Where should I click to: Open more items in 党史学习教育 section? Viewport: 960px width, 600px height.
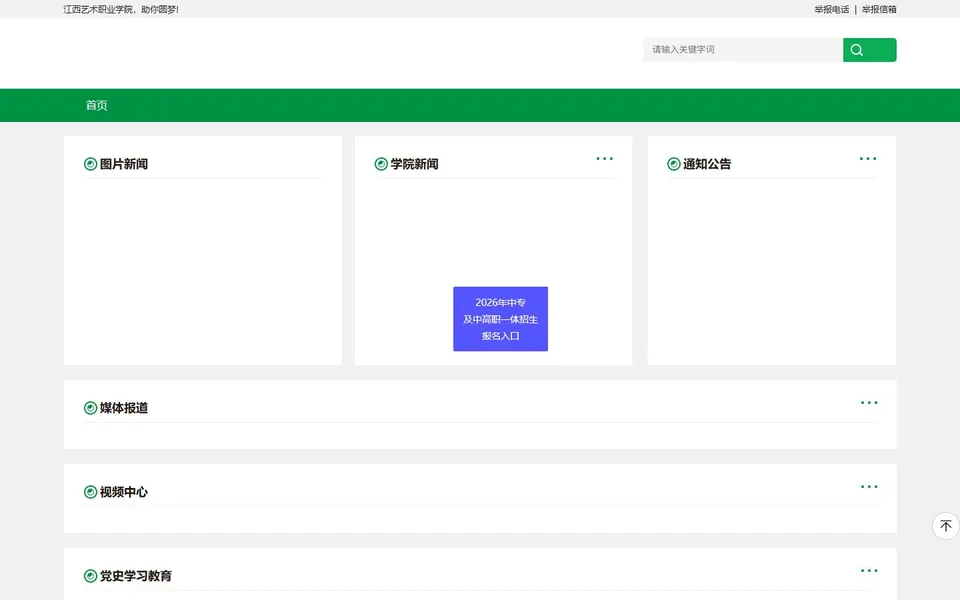pos(869,571)
